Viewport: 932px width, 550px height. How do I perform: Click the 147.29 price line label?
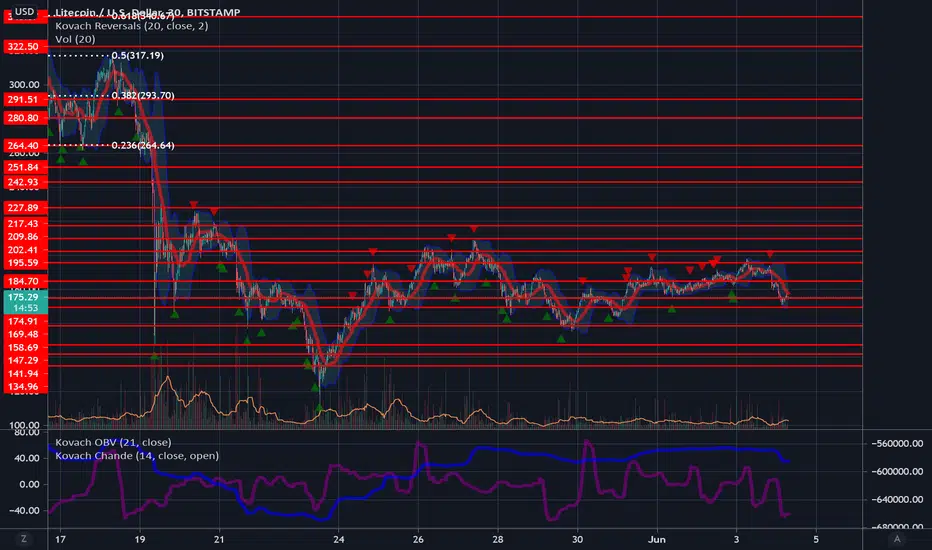24,360
